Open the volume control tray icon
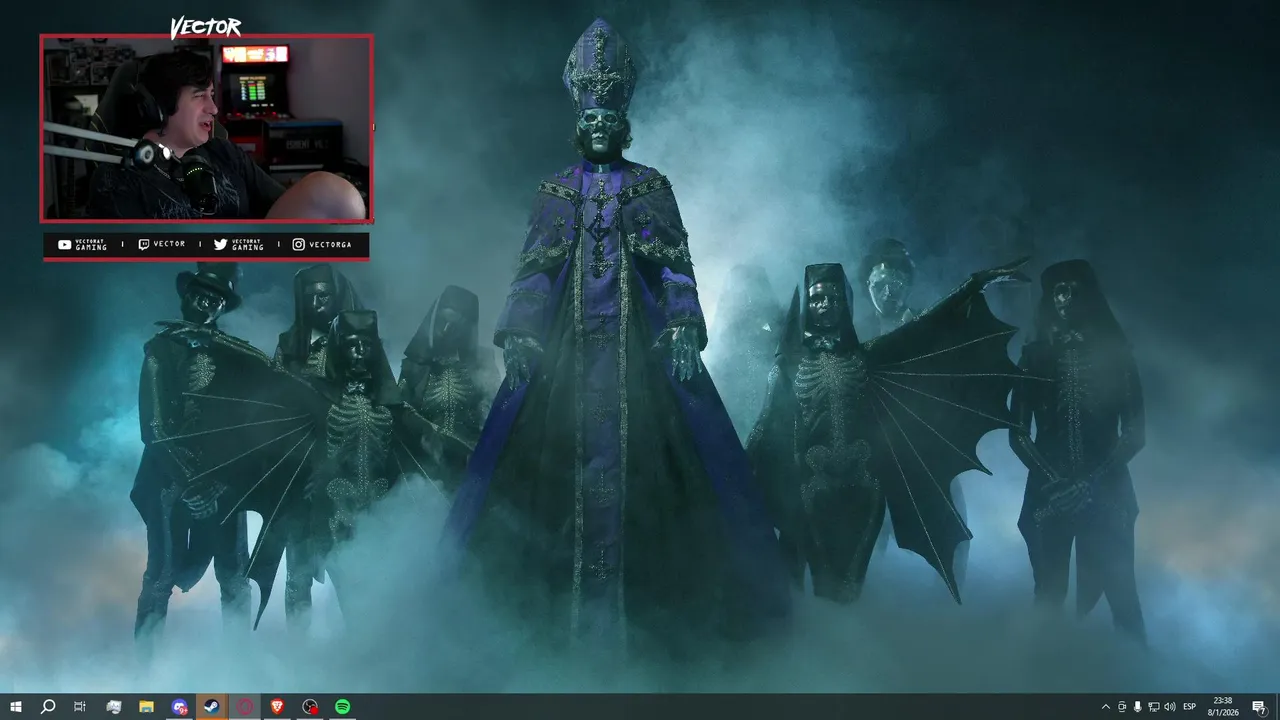Image resolution: width=1280 pixels, height=720 pixels. click(x=1170, y=706)
